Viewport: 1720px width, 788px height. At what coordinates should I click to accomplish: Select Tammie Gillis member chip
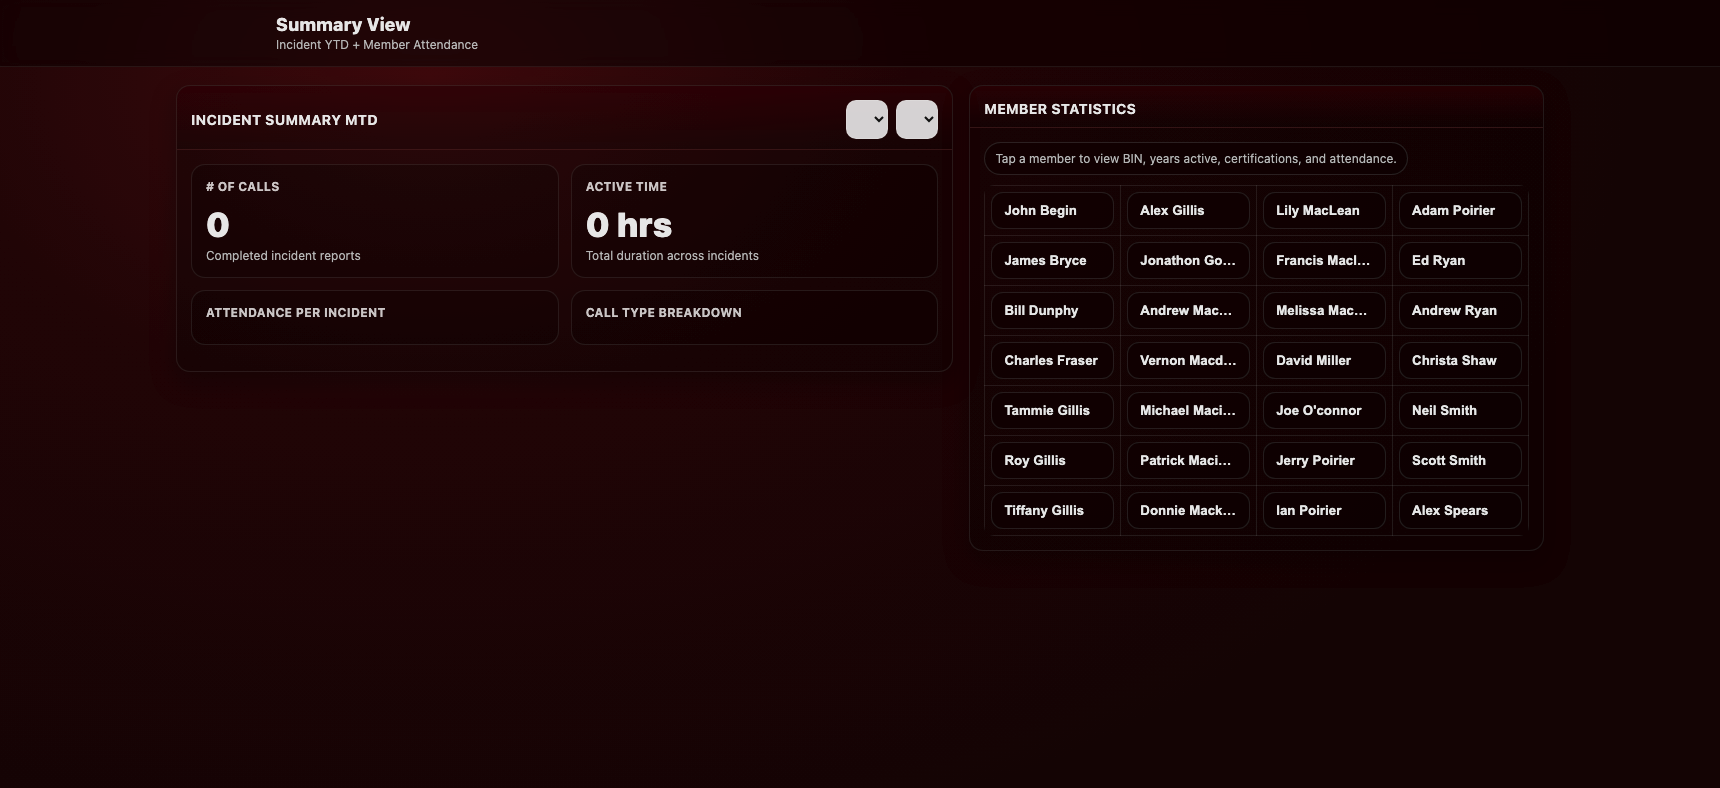pos(1051,411)
